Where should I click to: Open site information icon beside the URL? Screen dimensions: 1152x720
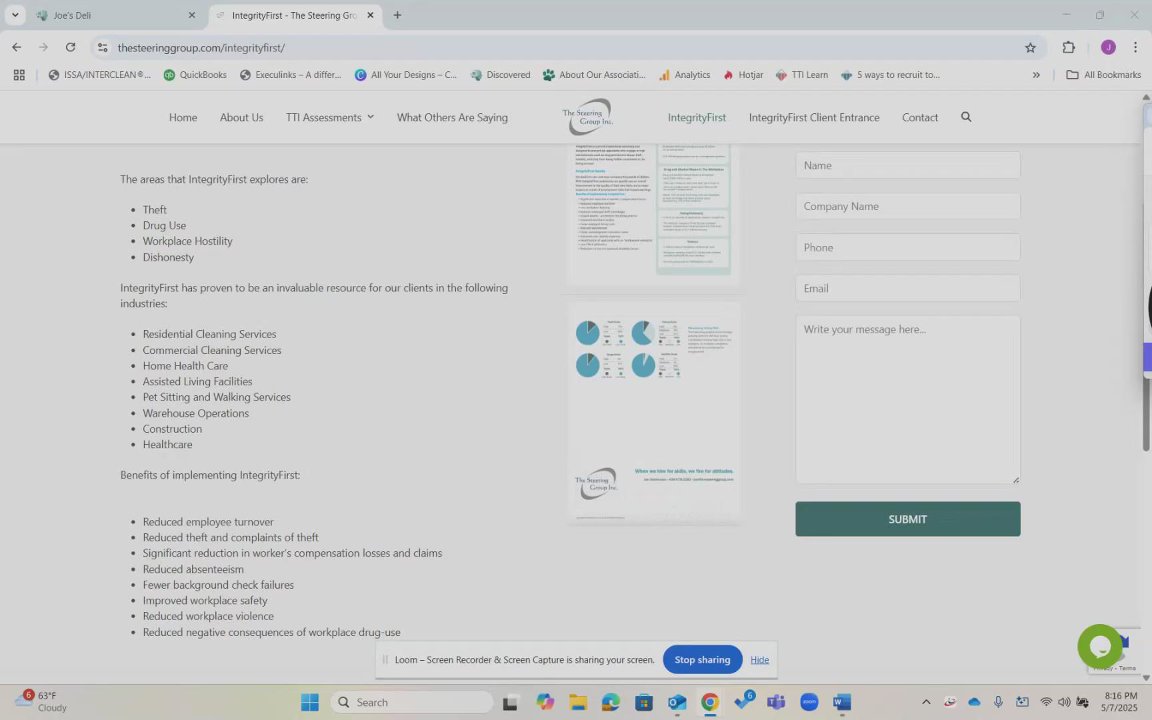[x=102, y=48]
